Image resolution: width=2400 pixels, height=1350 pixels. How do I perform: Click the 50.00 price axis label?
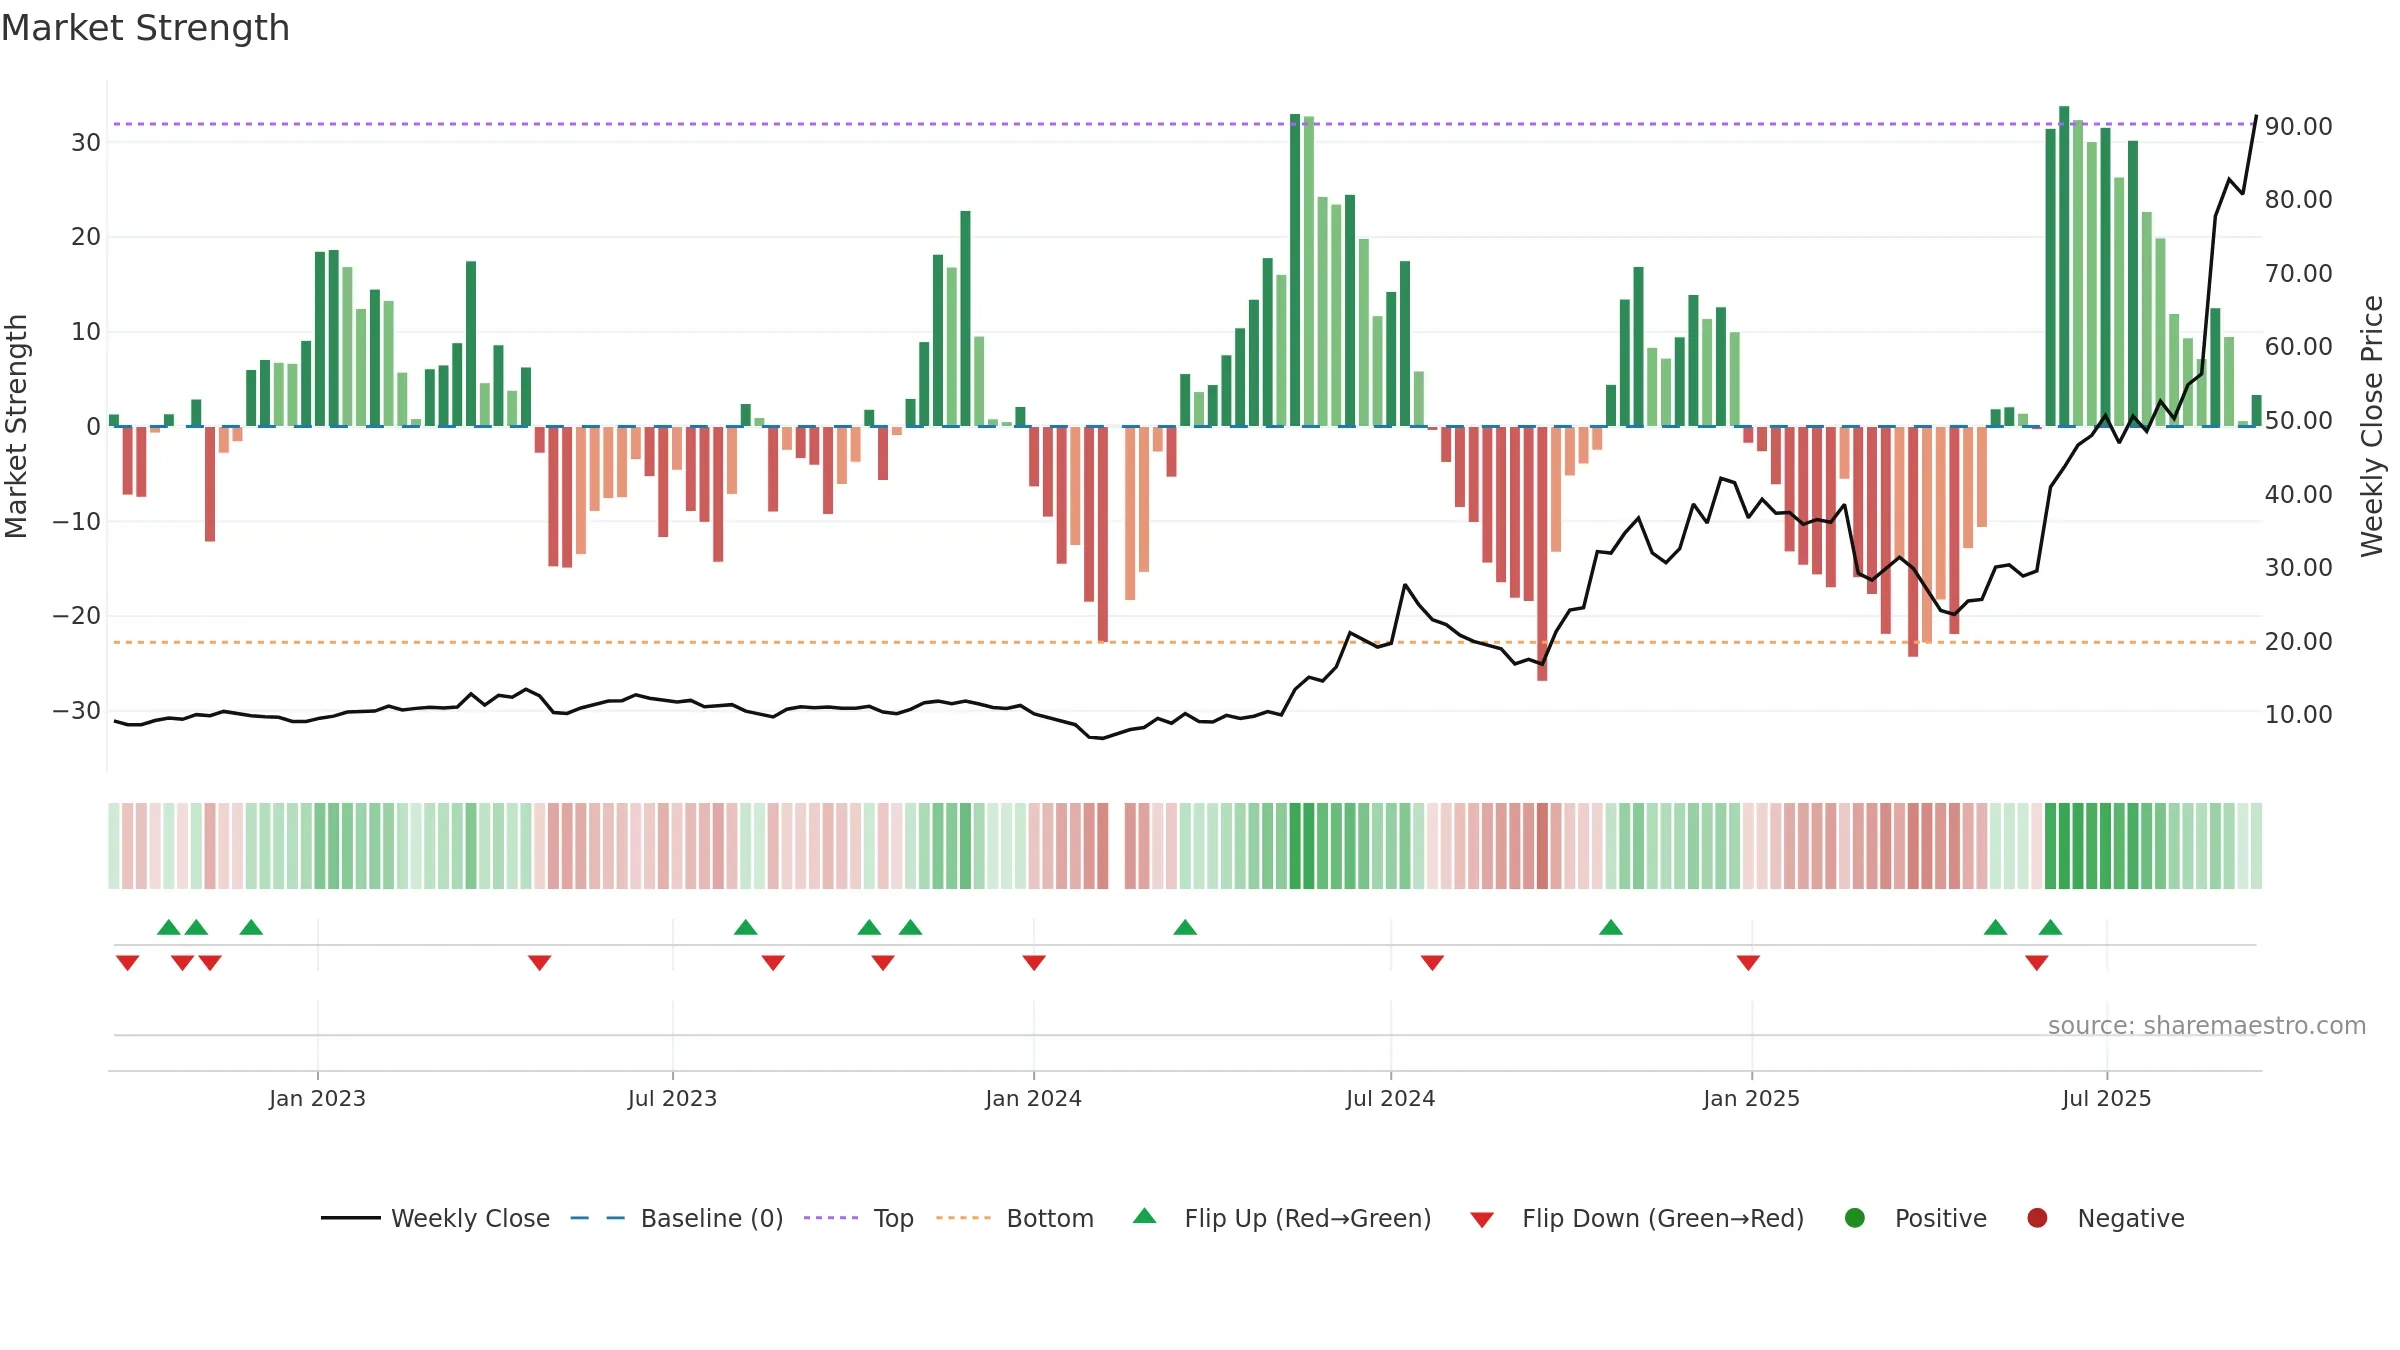click(x=2298, y=420)
